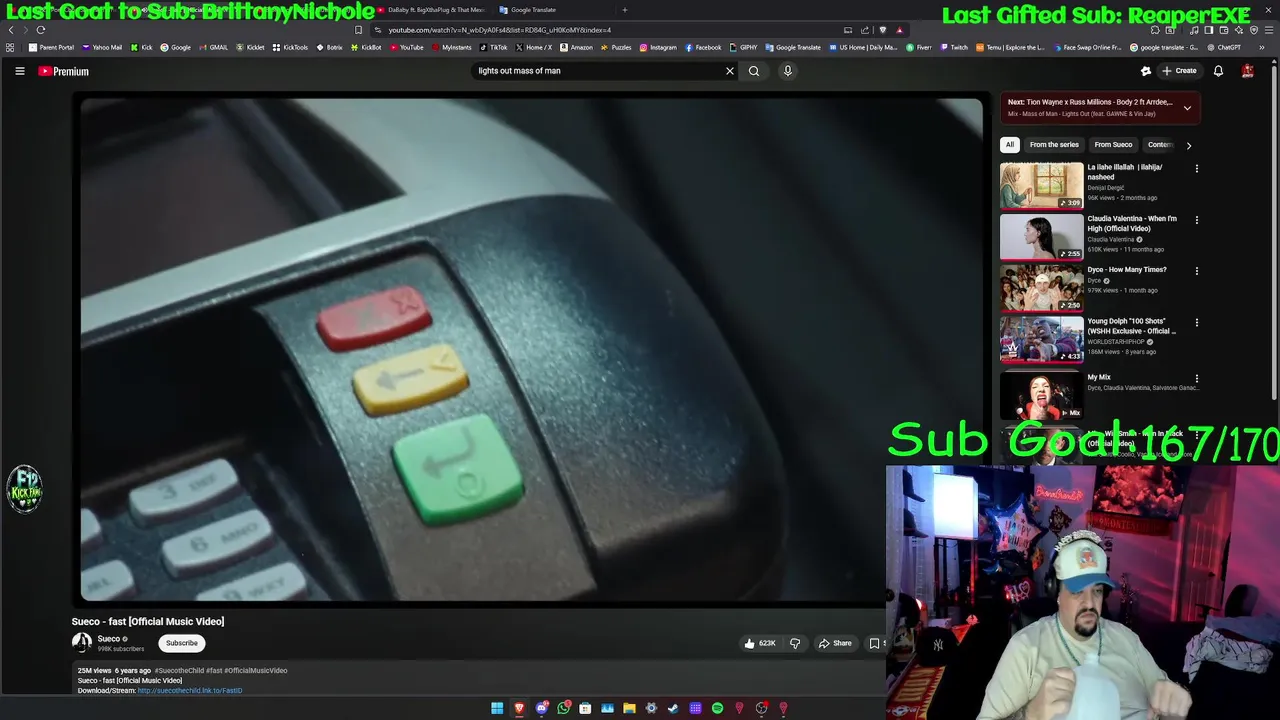
Task: Click the #SuecotheChild hashtag
Action: (179, 671)
